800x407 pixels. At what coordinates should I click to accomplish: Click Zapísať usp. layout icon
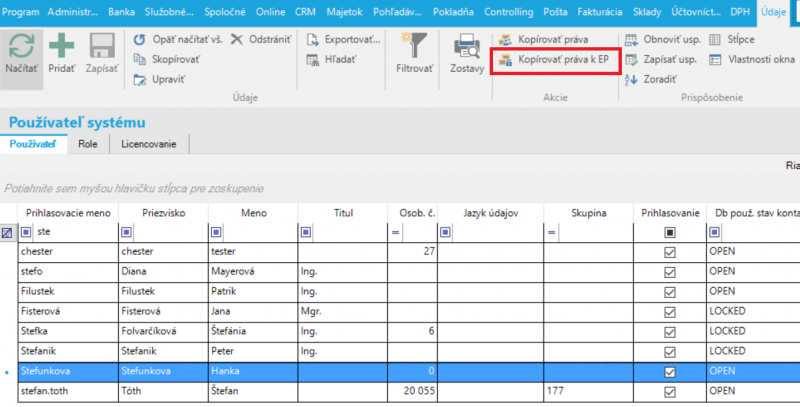point(631,59)
